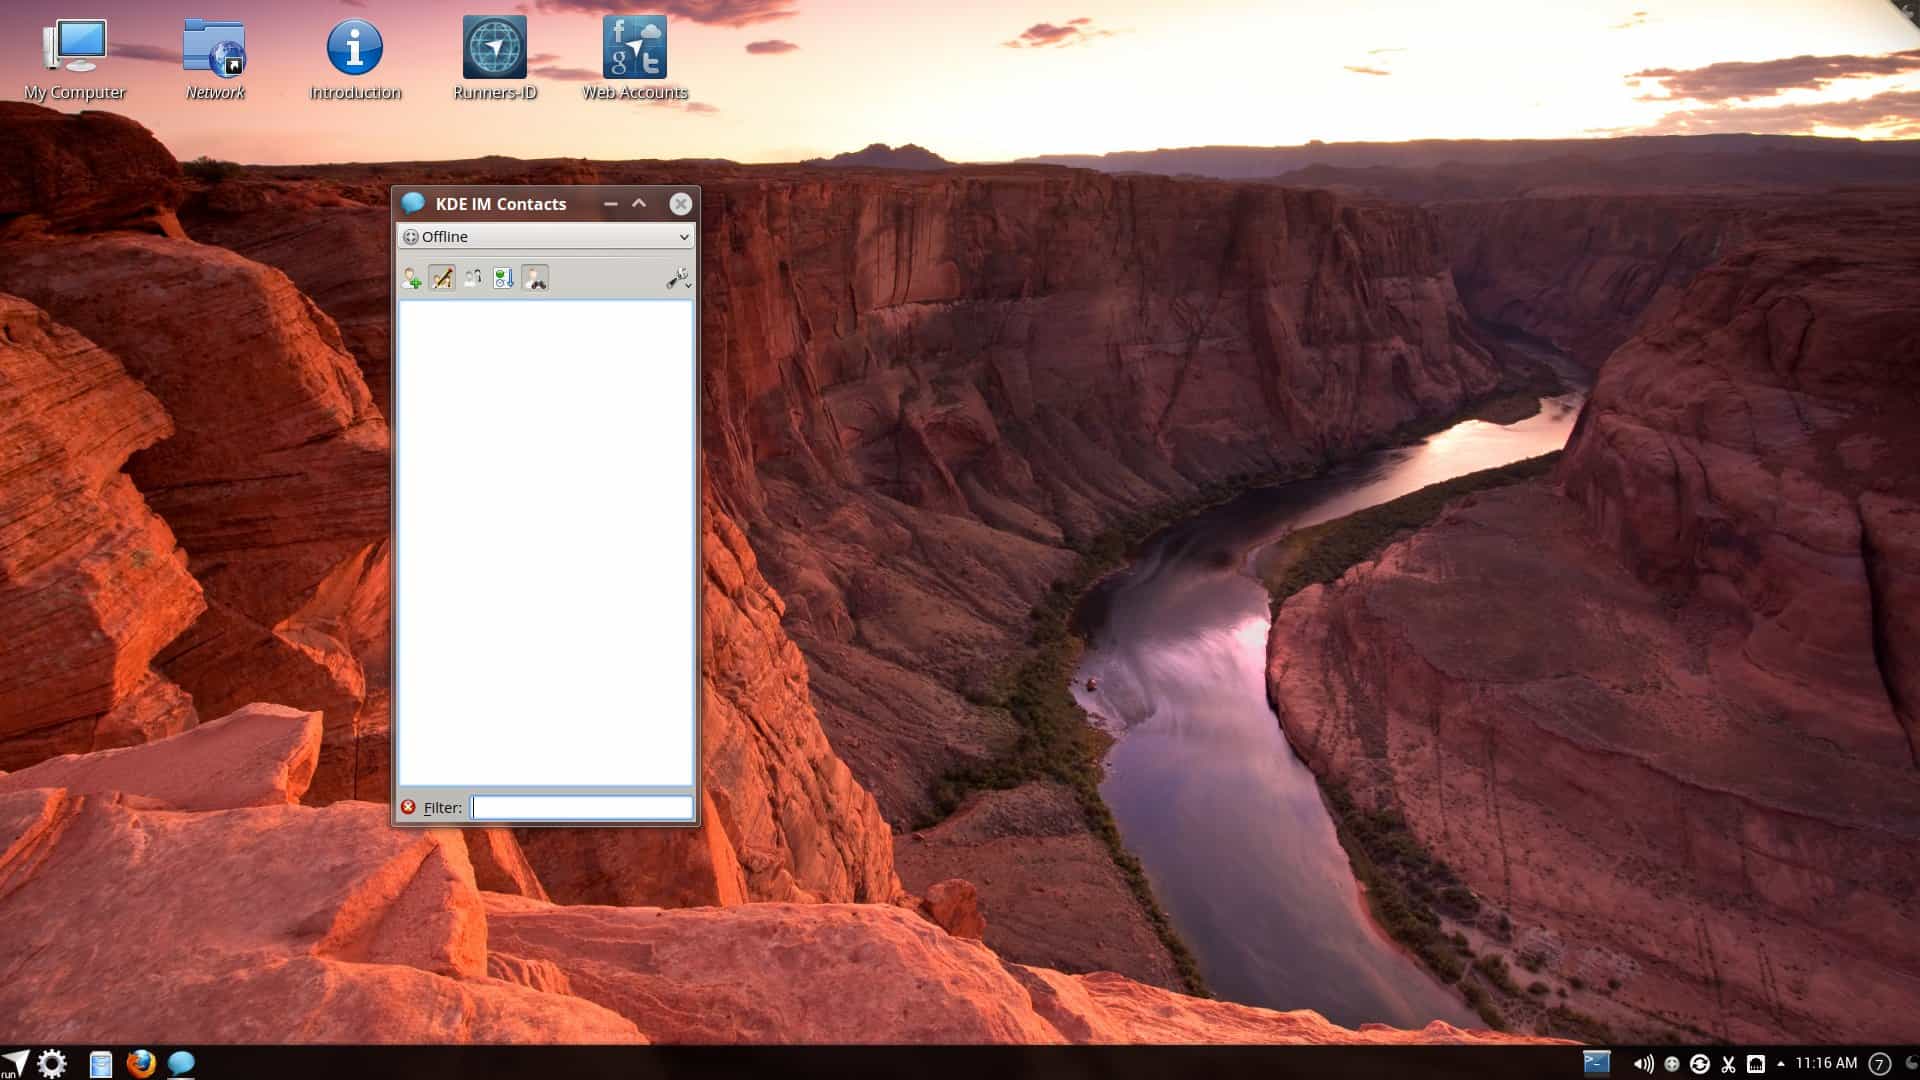This screenshot has height=1080, width=1920.
Task: Launch the Runners-ID desktop icon
Action: (x=495, y=60)
